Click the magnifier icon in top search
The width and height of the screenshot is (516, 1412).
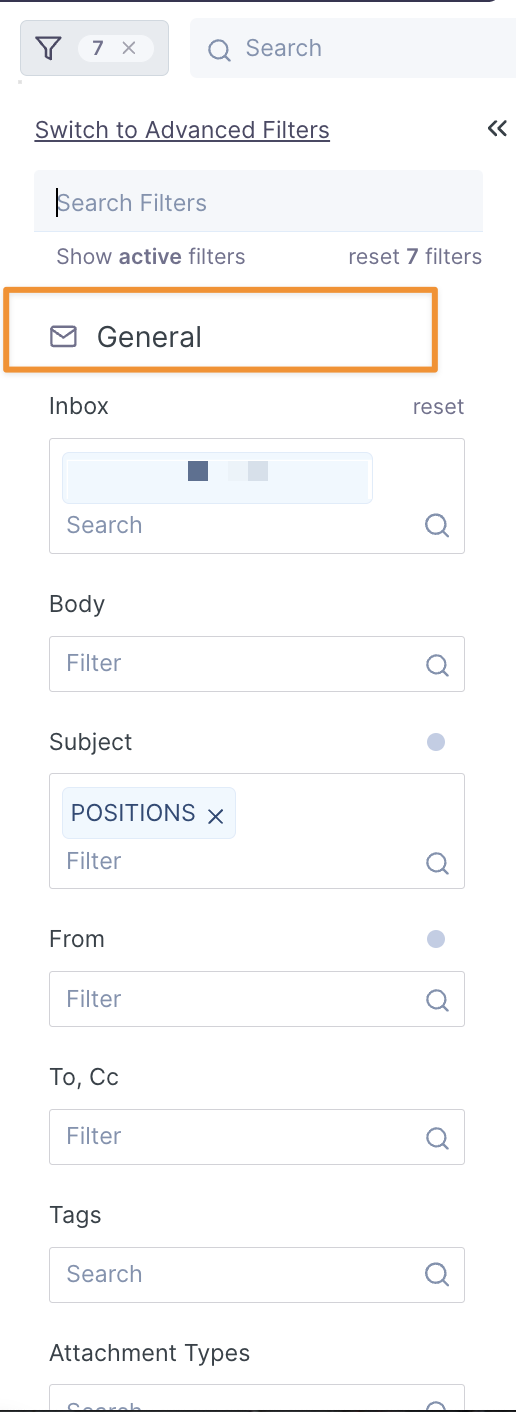(x=219, y=49)
